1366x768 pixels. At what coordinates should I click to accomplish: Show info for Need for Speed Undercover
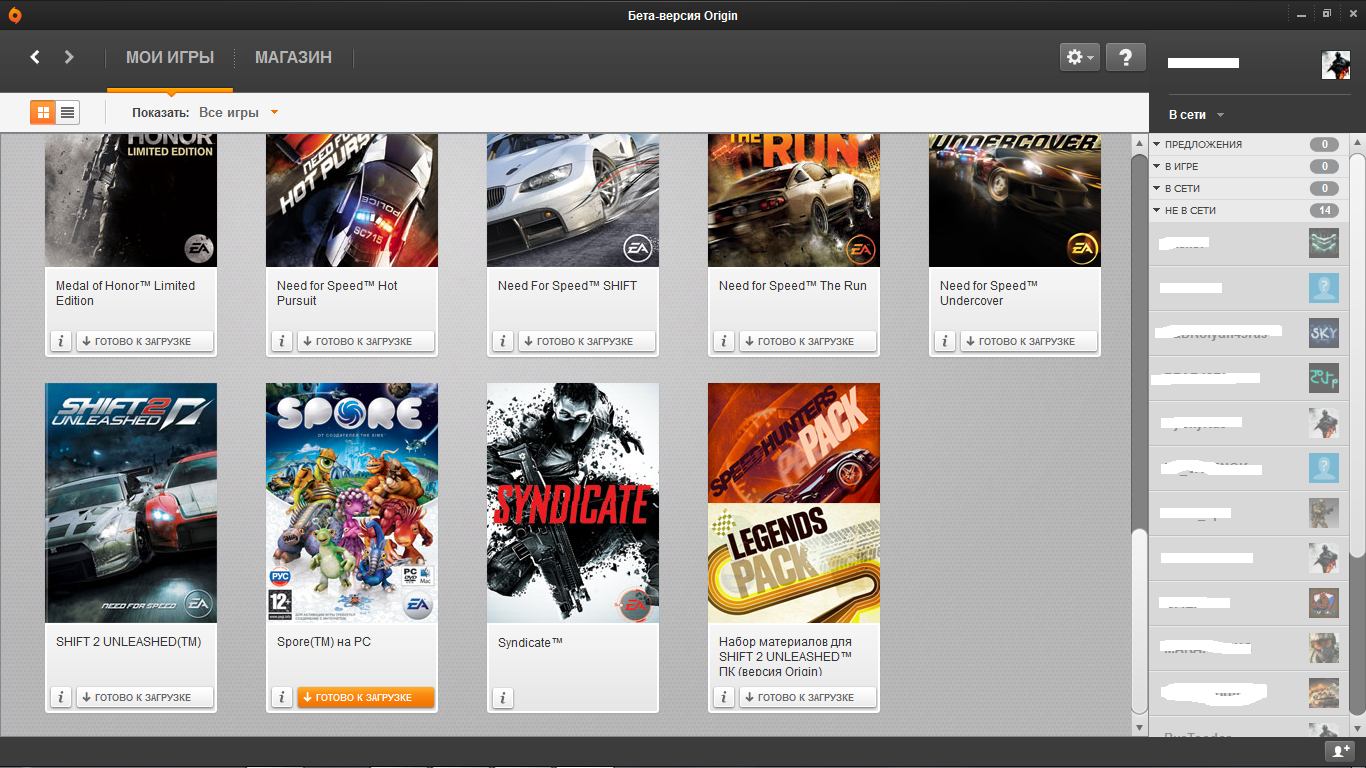[944, 341]
